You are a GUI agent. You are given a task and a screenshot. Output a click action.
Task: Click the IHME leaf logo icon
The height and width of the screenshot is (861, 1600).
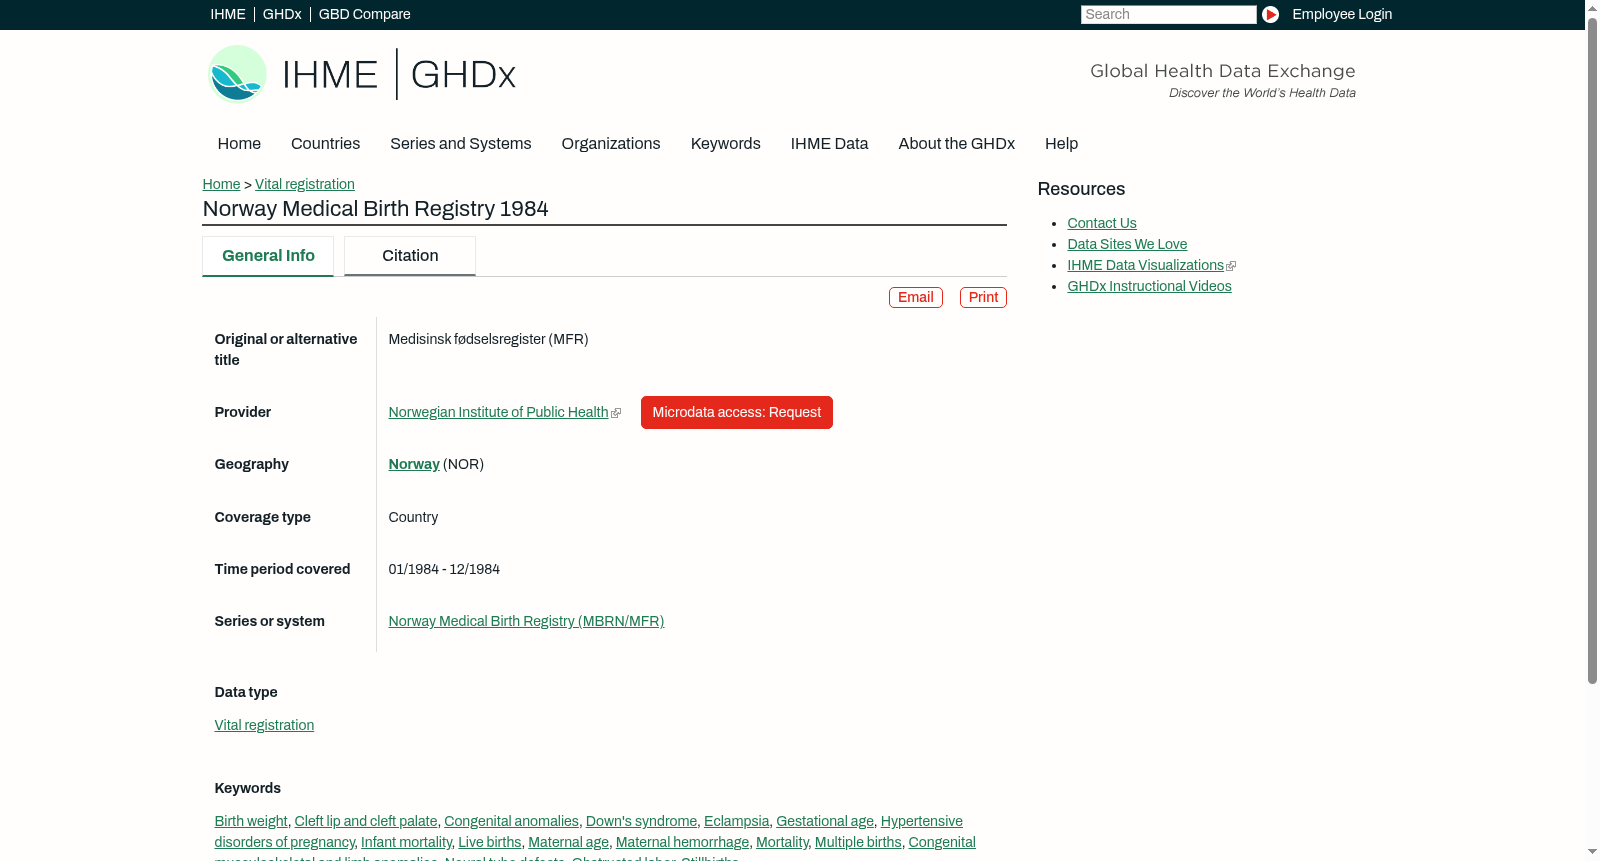pyautogui.click(x=237, y=74)
